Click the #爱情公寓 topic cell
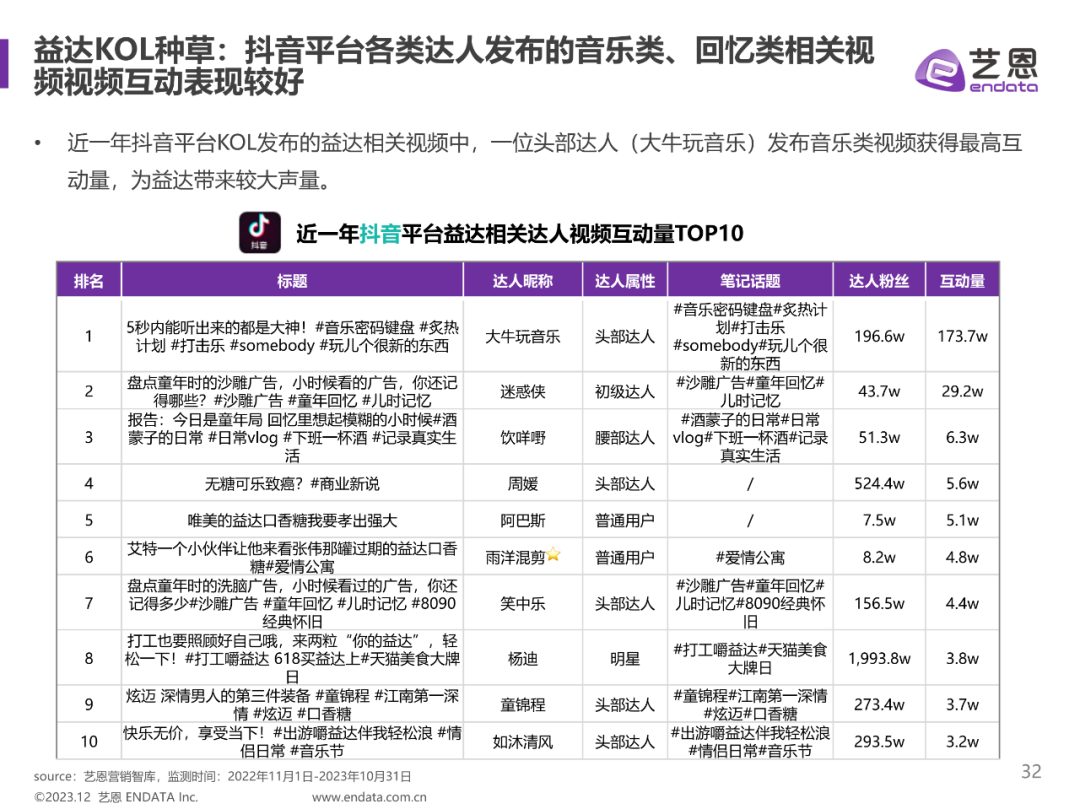1080x809 pixels. 750,557
